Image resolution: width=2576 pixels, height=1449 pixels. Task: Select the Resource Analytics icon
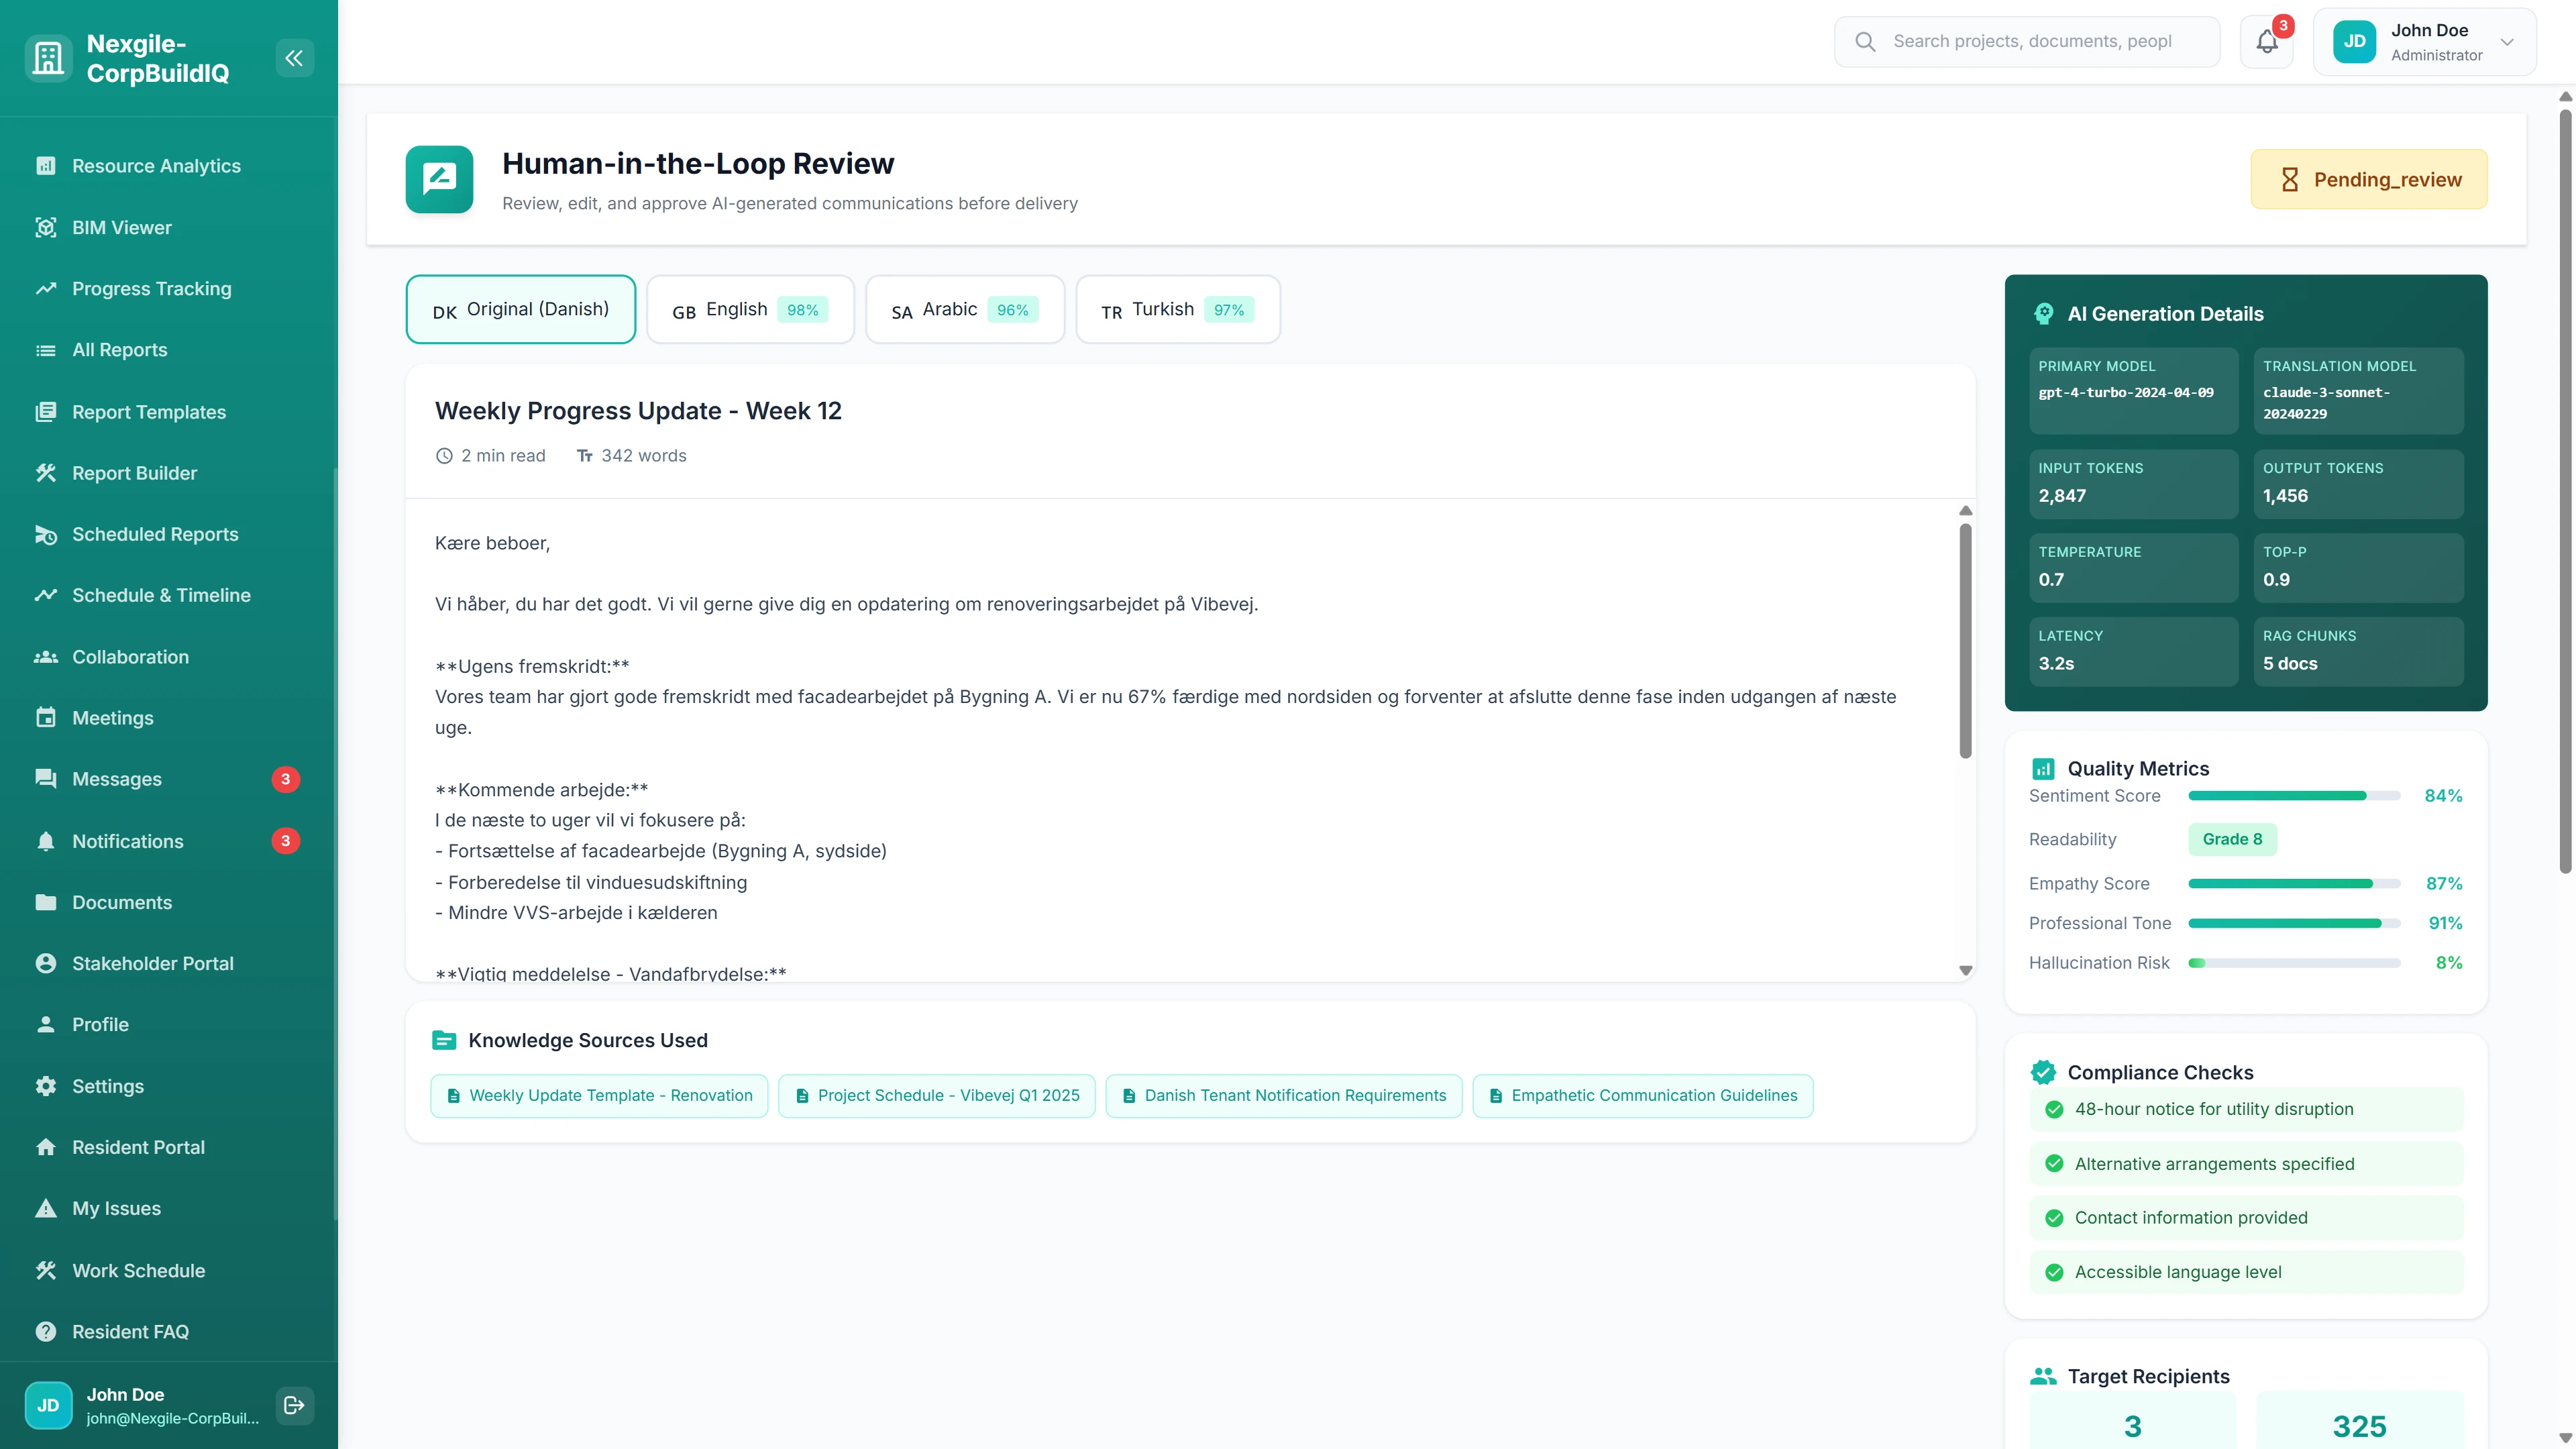click(46, 165)
